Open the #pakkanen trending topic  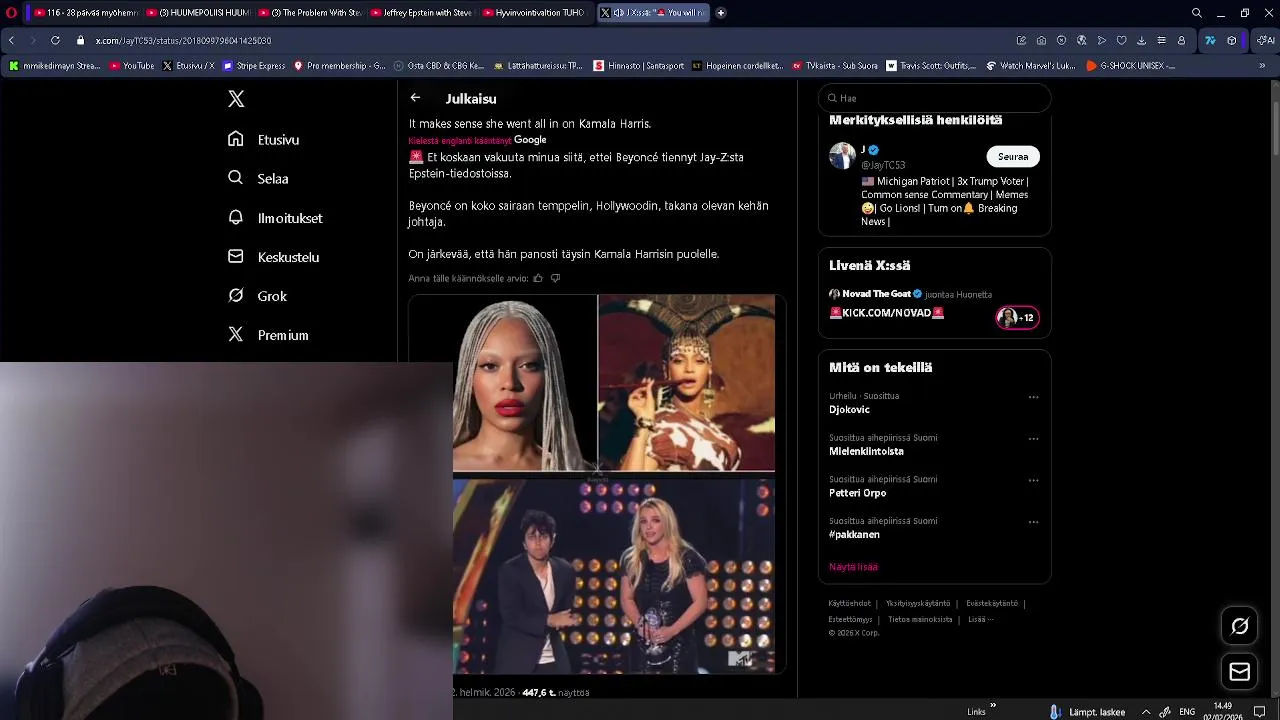click(854, 535)
